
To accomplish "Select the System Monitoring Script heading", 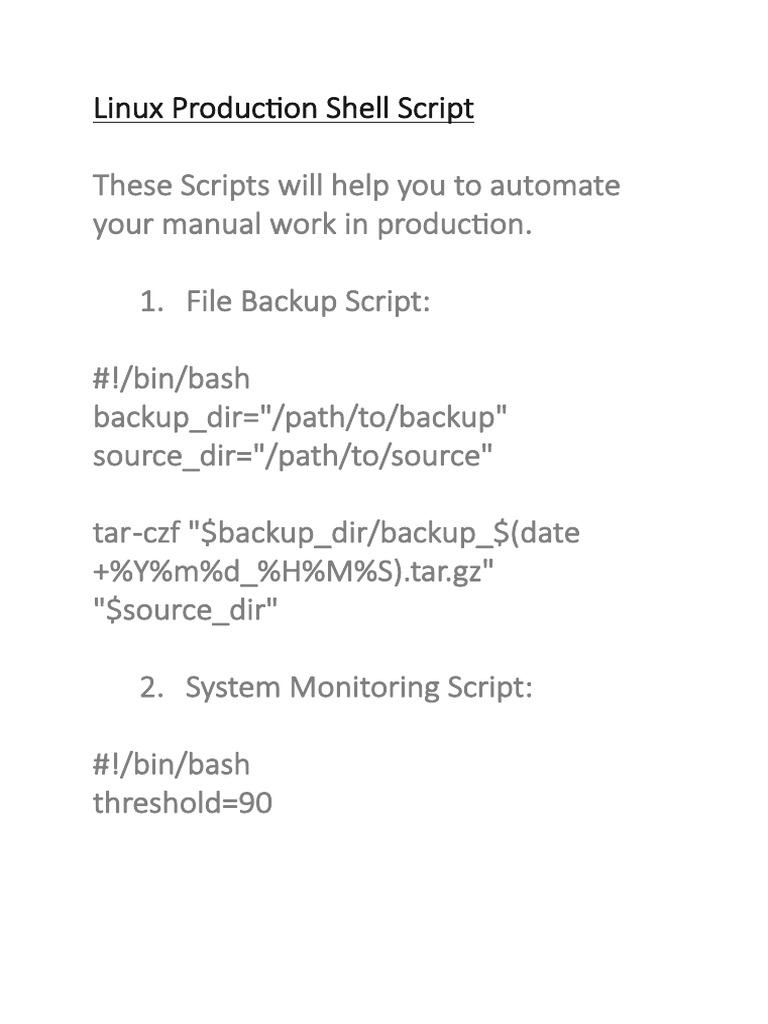I will (358, 688).
